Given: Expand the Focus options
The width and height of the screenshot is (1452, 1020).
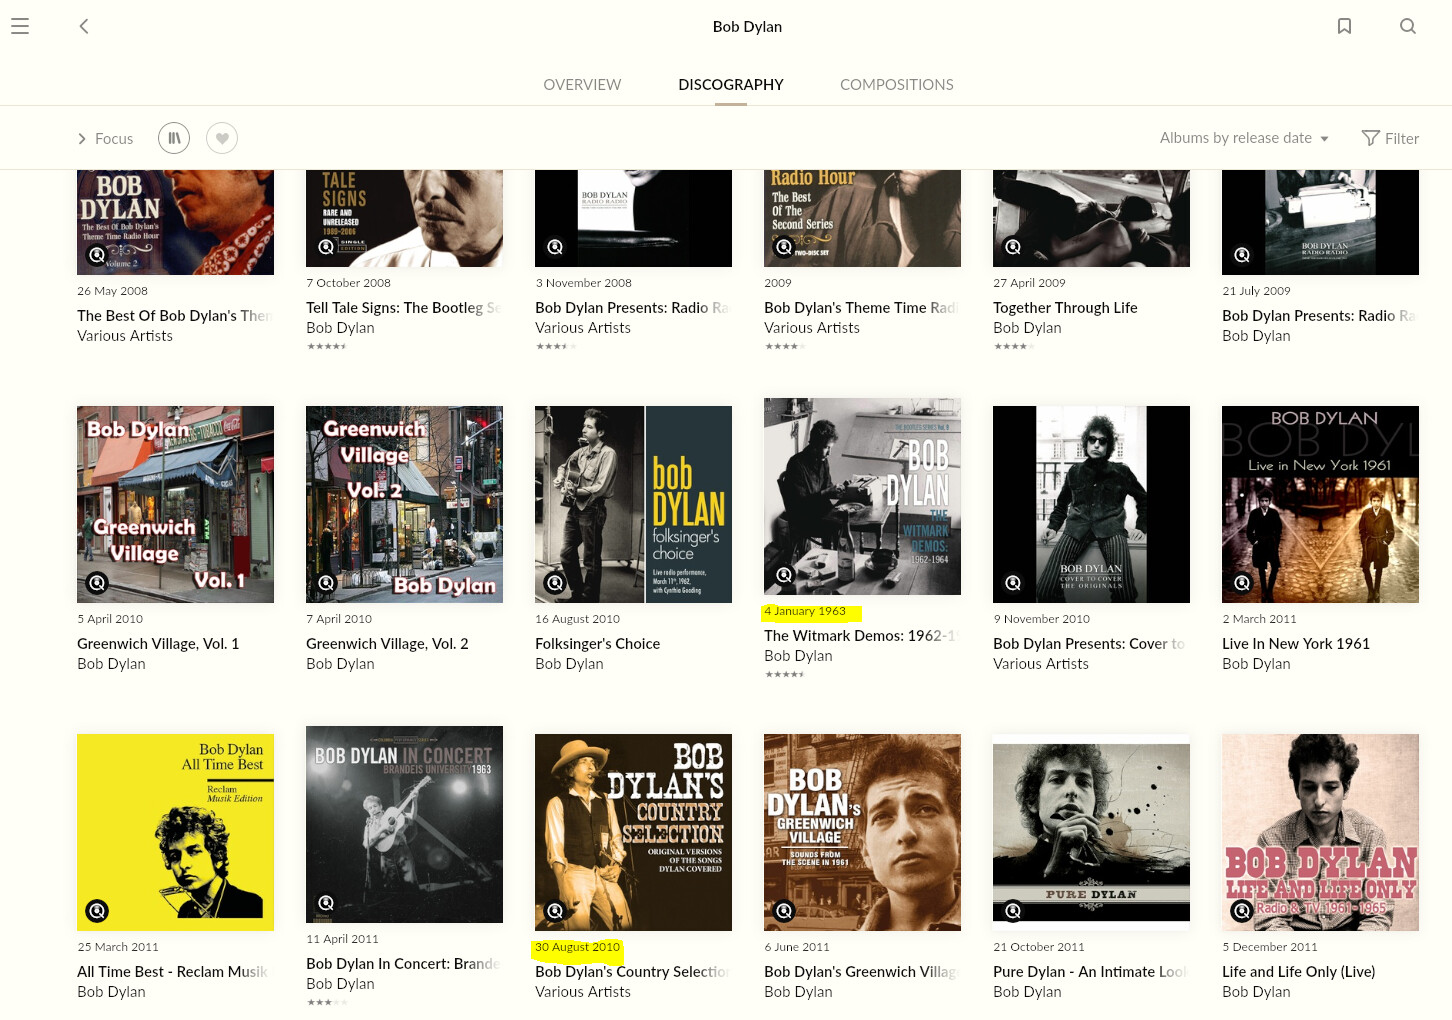Looking at the screenshot, I should (x=106, y=139).
